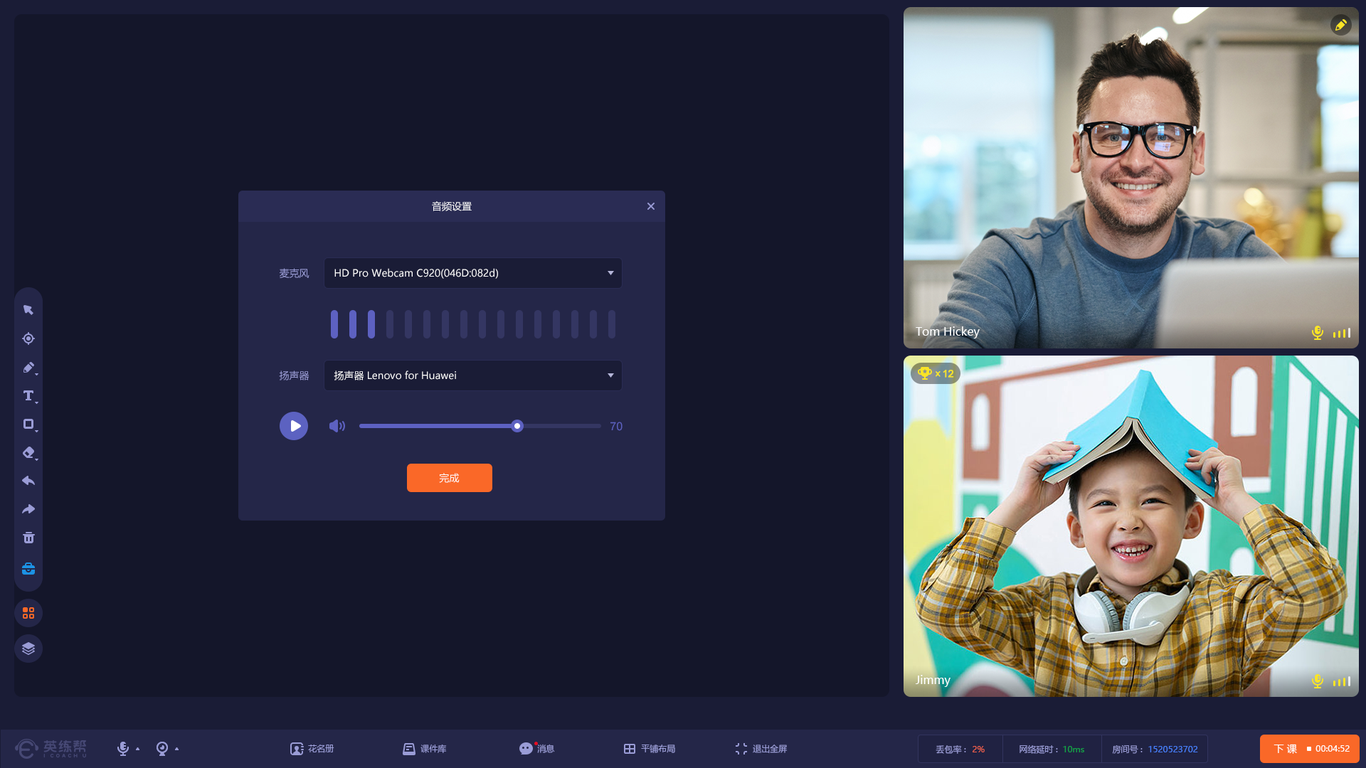This screenshot has height=768, width=1366.
Task: Activate the laser target tool
Action: (x=28, y=339)
